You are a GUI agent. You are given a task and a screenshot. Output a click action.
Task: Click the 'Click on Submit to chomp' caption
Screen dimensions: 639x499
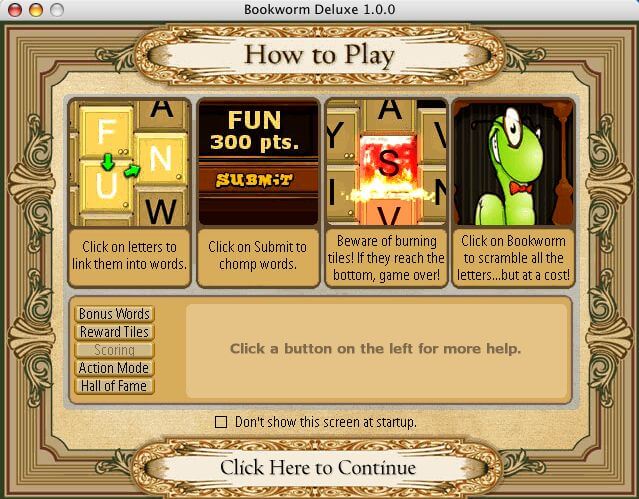(258, 255)
